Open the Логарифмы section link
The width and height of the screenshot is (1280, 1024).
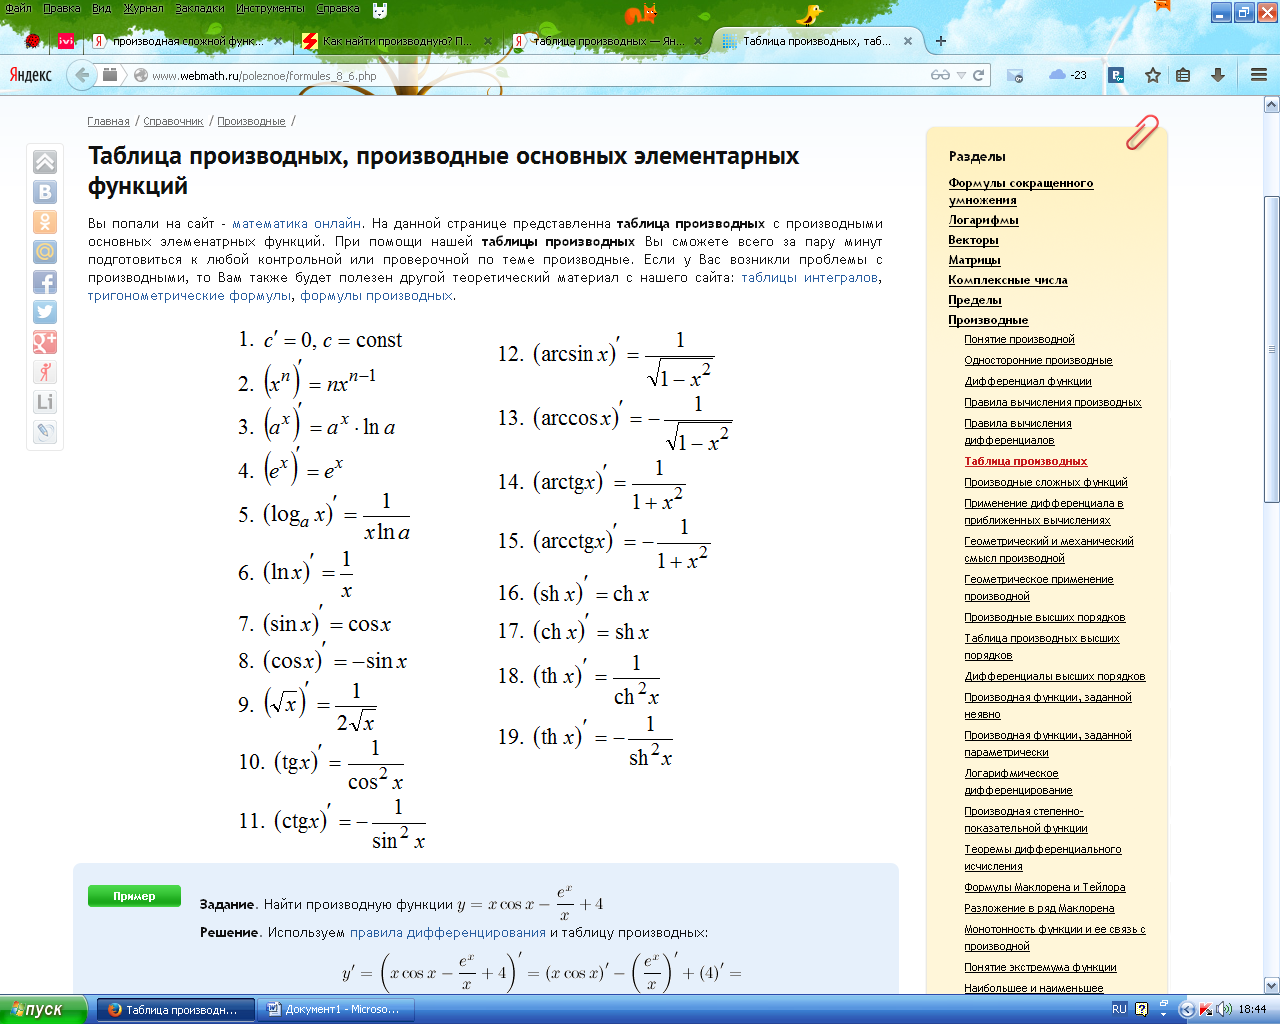[x=983, y=220]
